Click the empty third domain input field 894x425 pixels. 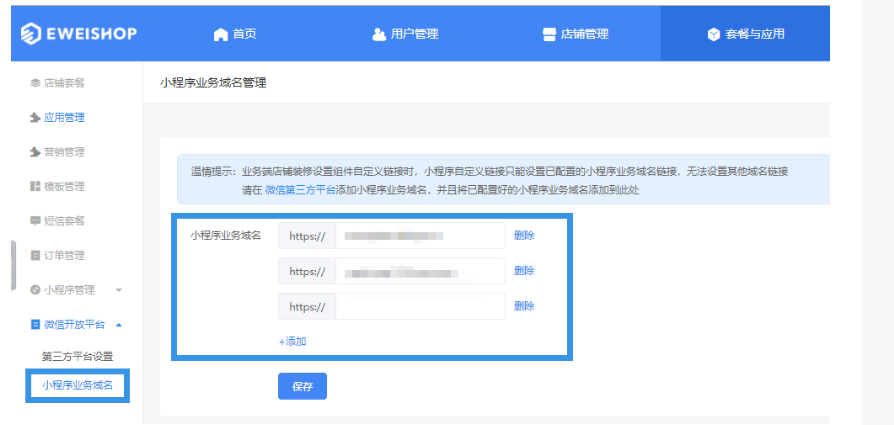pyautogui.click(x=420, y=306)
